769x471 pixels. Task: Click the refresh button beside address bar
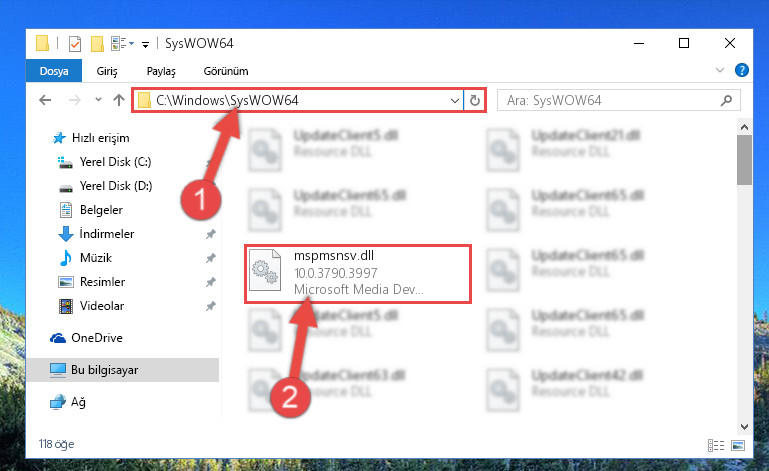pos(474,101)
